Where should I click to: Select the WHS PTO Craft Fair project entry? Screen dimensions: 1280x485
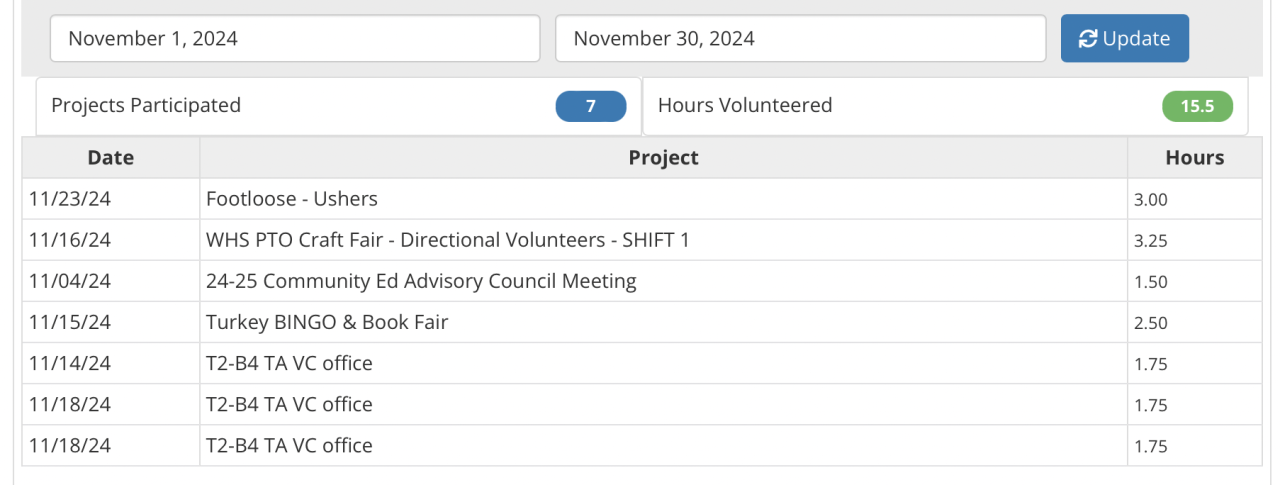pos(447,240)
